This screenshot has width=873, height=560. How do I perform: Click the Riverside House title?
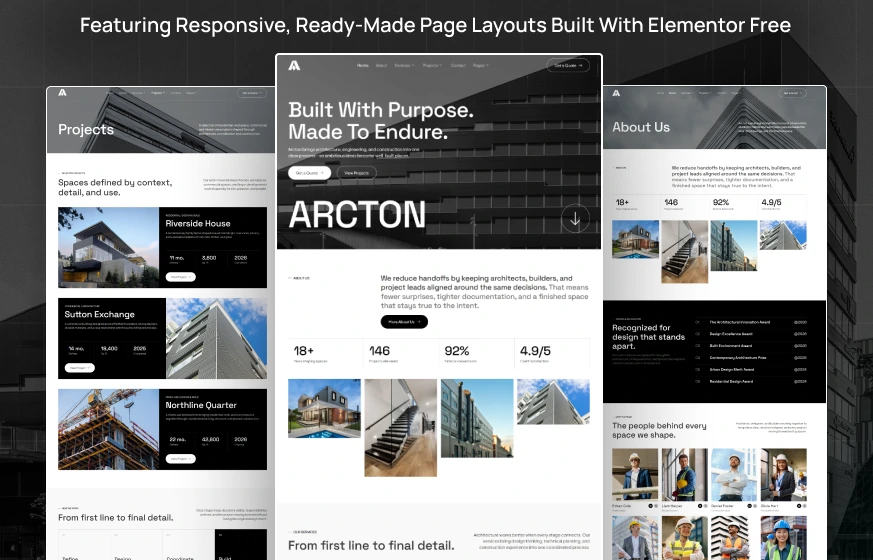tap(198, 223)
